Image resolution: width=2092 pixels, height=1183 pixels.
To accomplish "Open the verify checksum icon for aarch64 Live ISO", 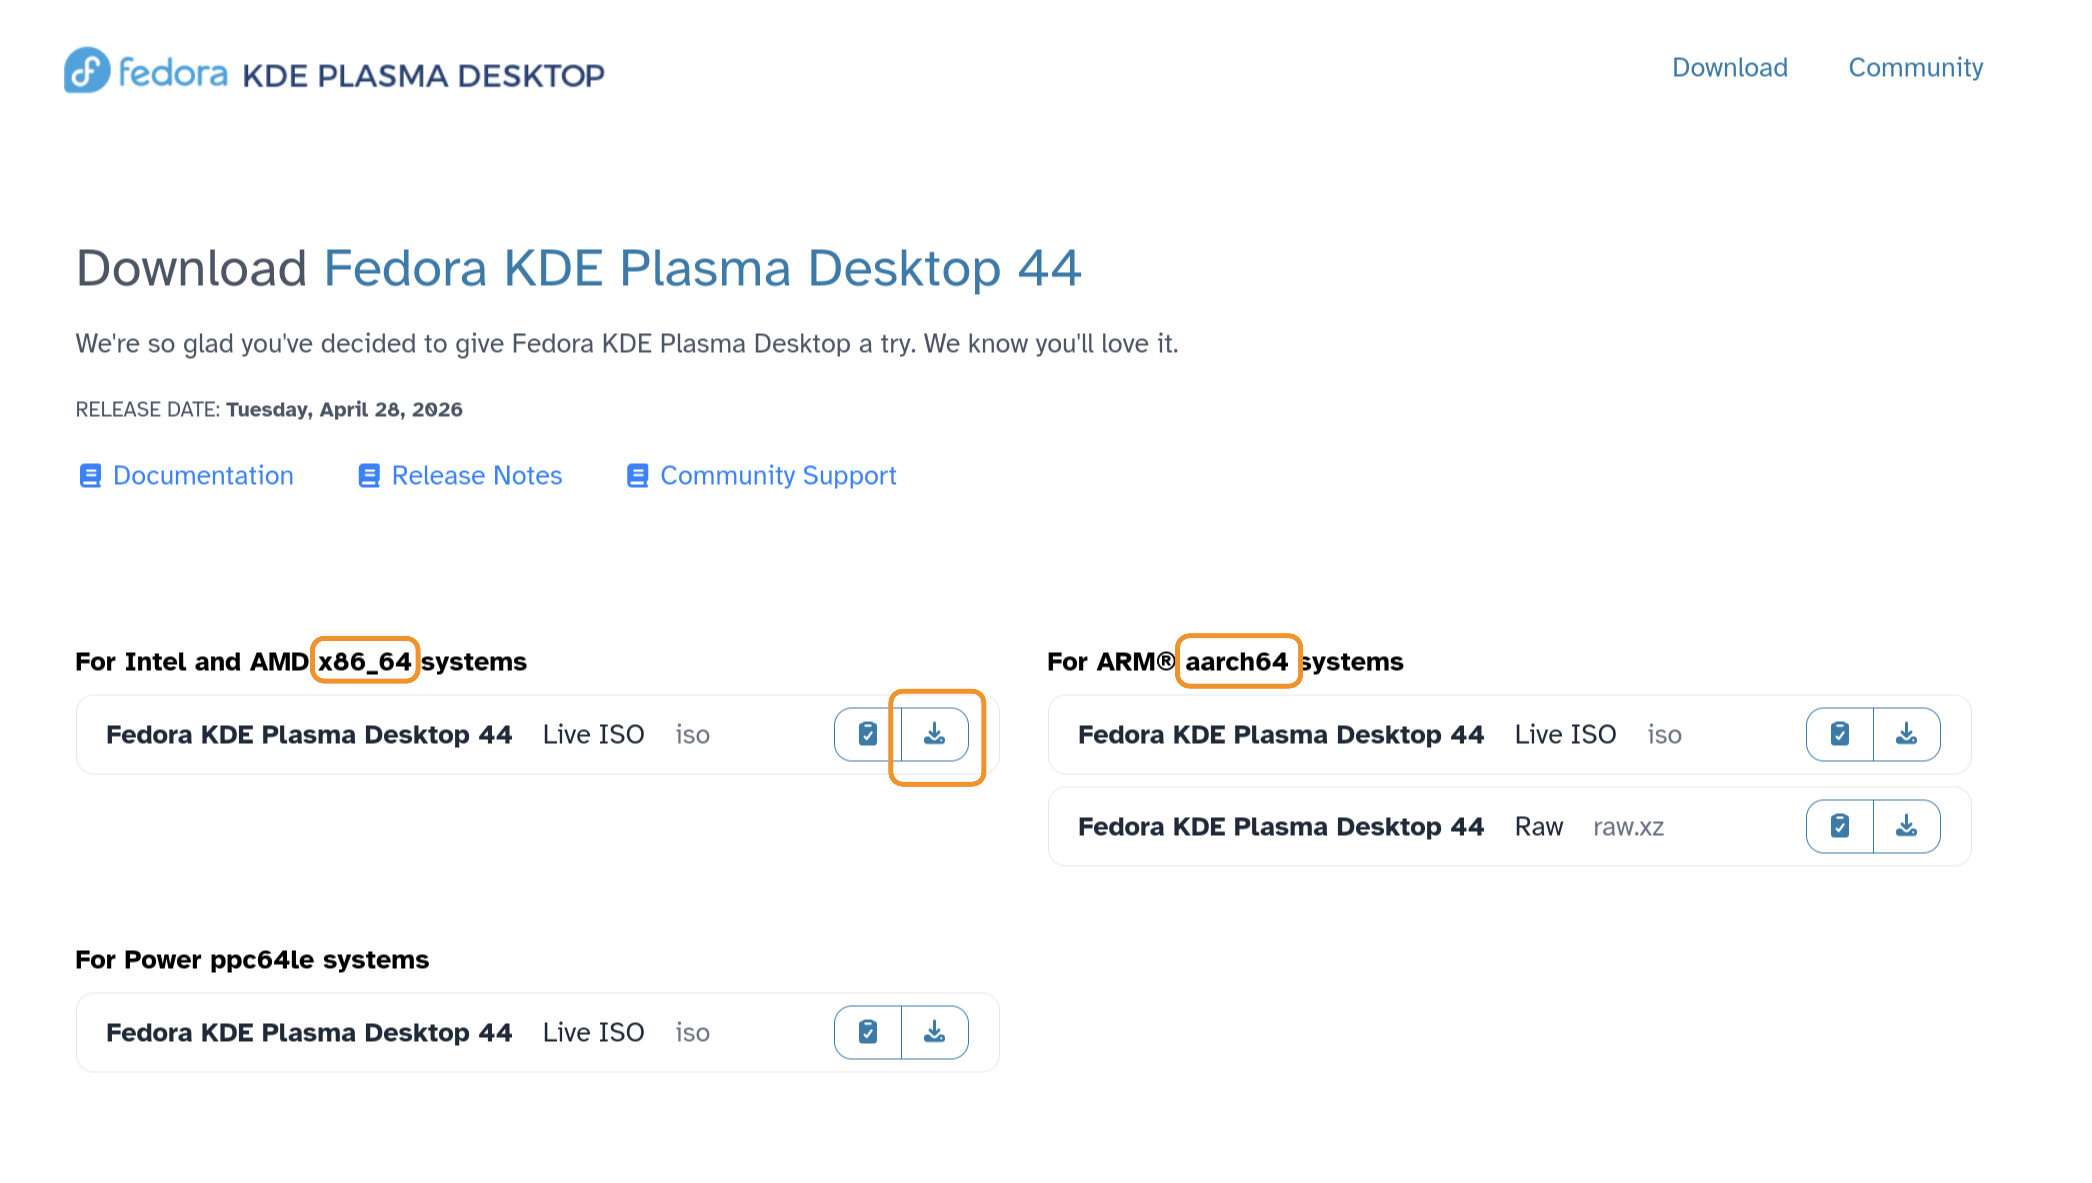I will pos(1840,734).
